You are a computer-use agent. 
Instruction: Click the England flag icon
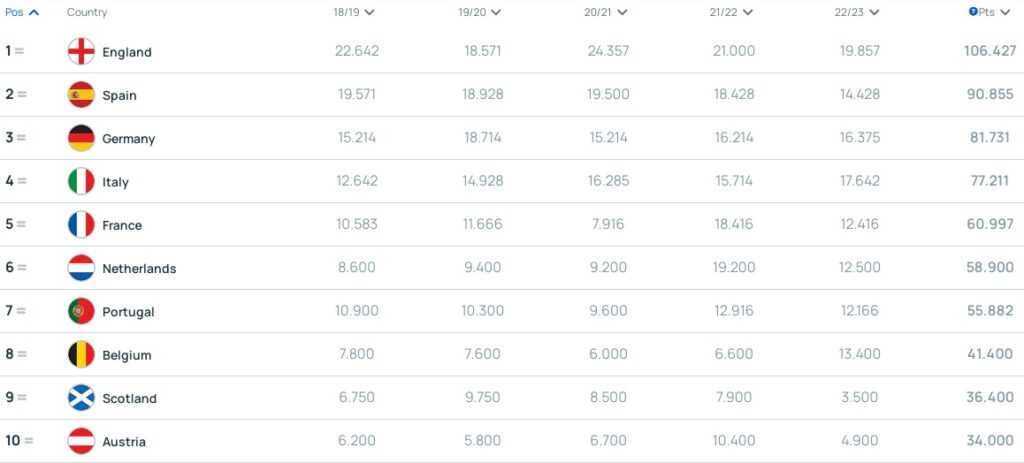81,52
